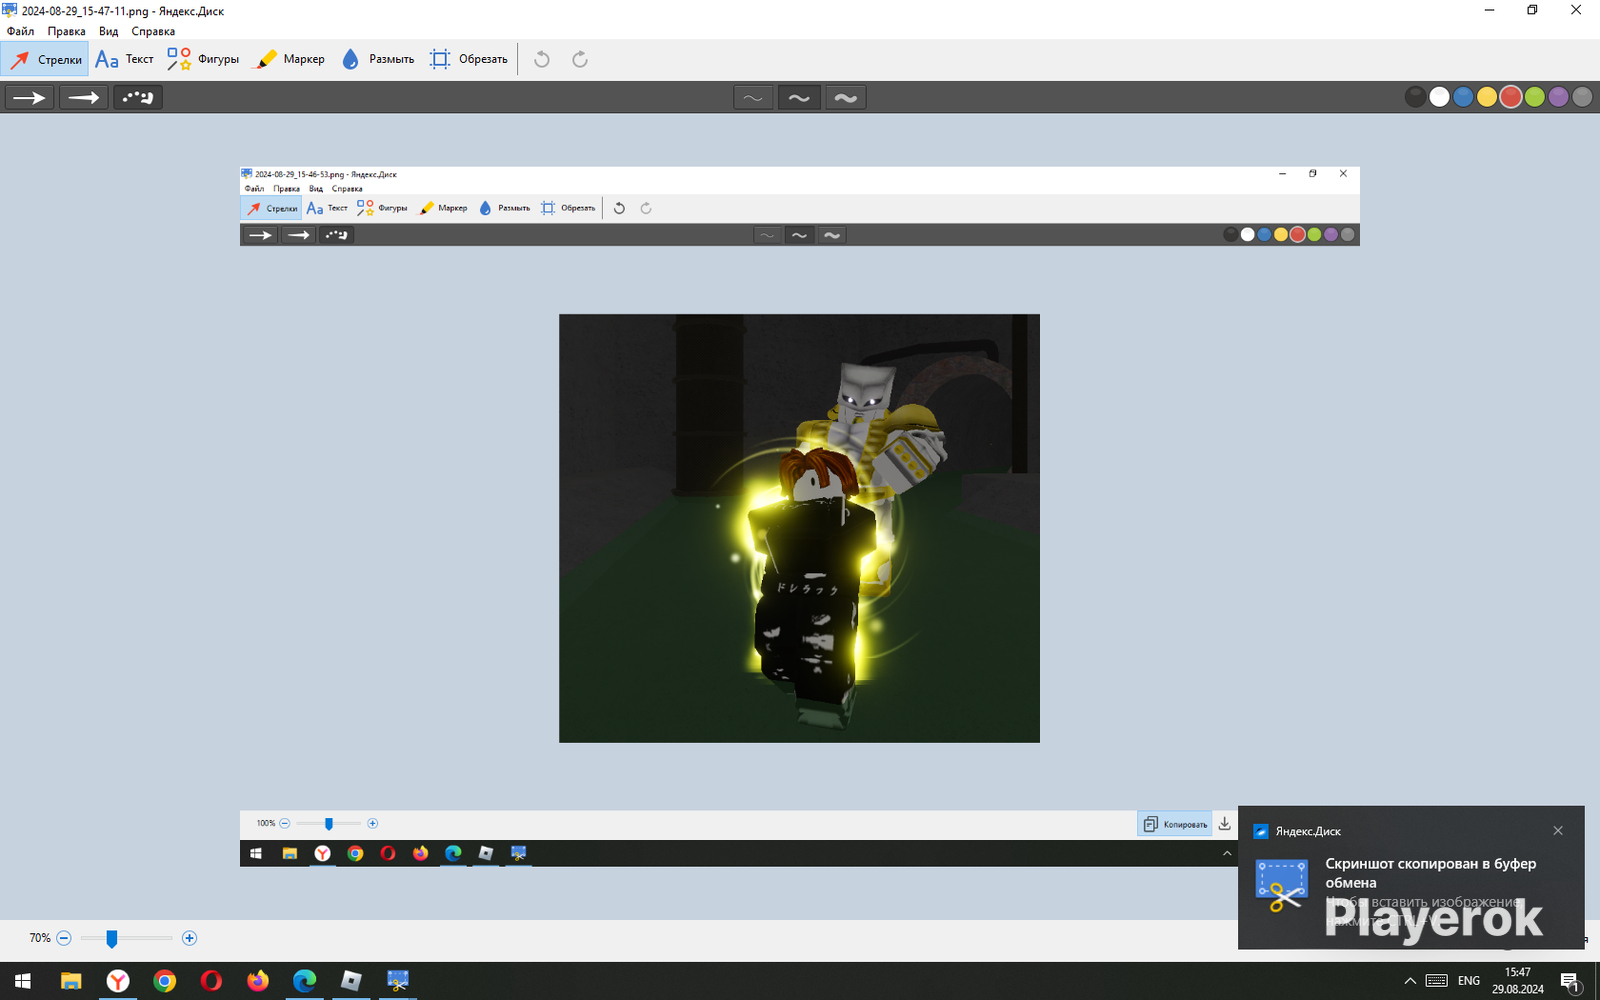Select the Стрелки arrow tool

coord(45,59)
